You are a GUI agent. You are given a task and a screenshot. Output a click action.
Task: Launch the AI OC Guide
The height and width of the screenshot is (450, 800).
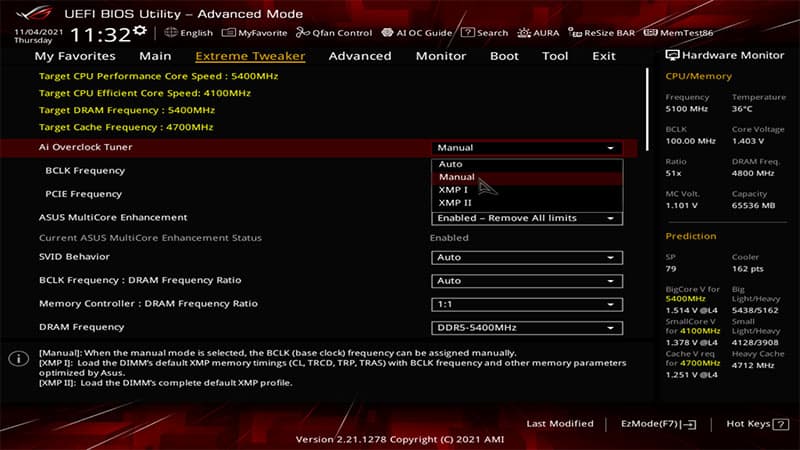tap(417, 33)
